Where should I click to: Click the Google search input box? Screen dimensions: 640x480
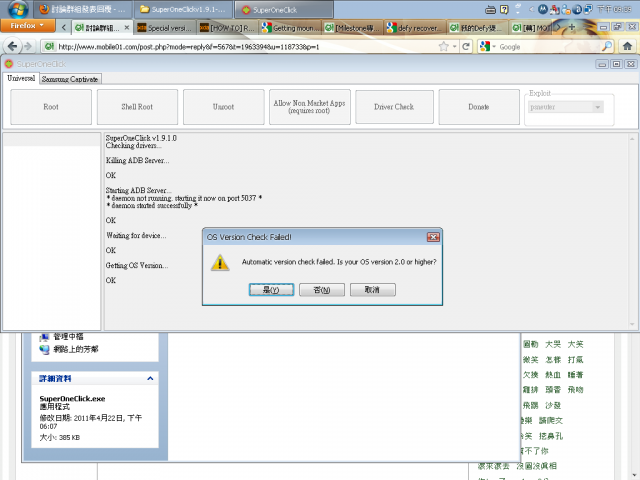tap(549, 47)
